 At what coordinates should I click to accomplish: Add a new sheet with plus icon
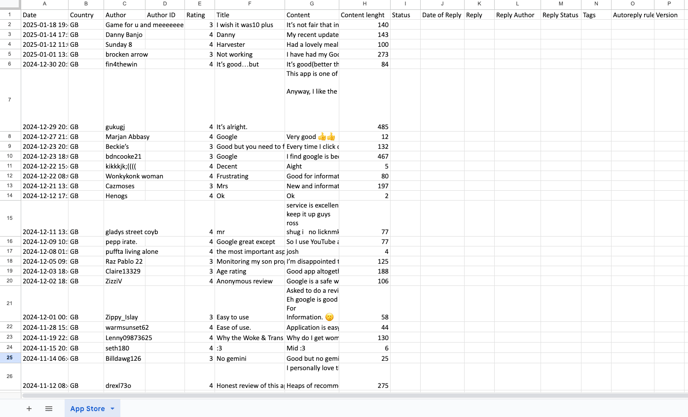point(29,409)
